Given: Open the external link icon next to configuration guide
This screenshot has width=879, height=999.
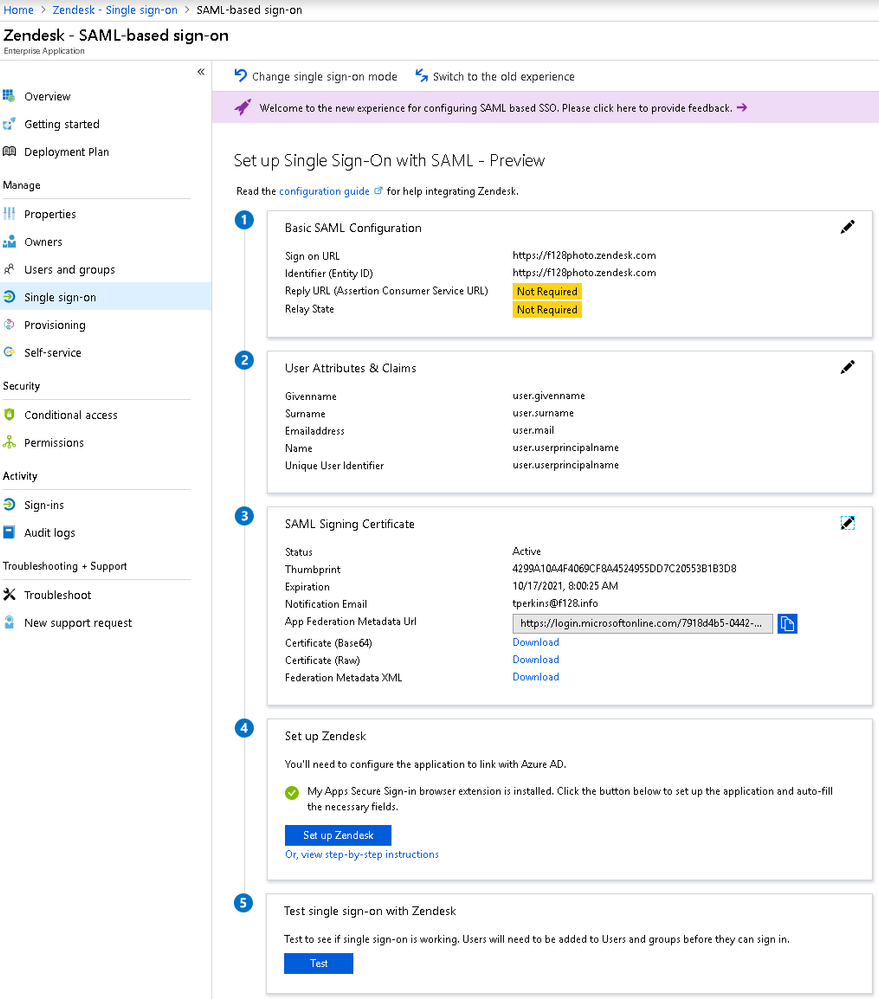Looking at the screenshot, I should tap(378, 190).
